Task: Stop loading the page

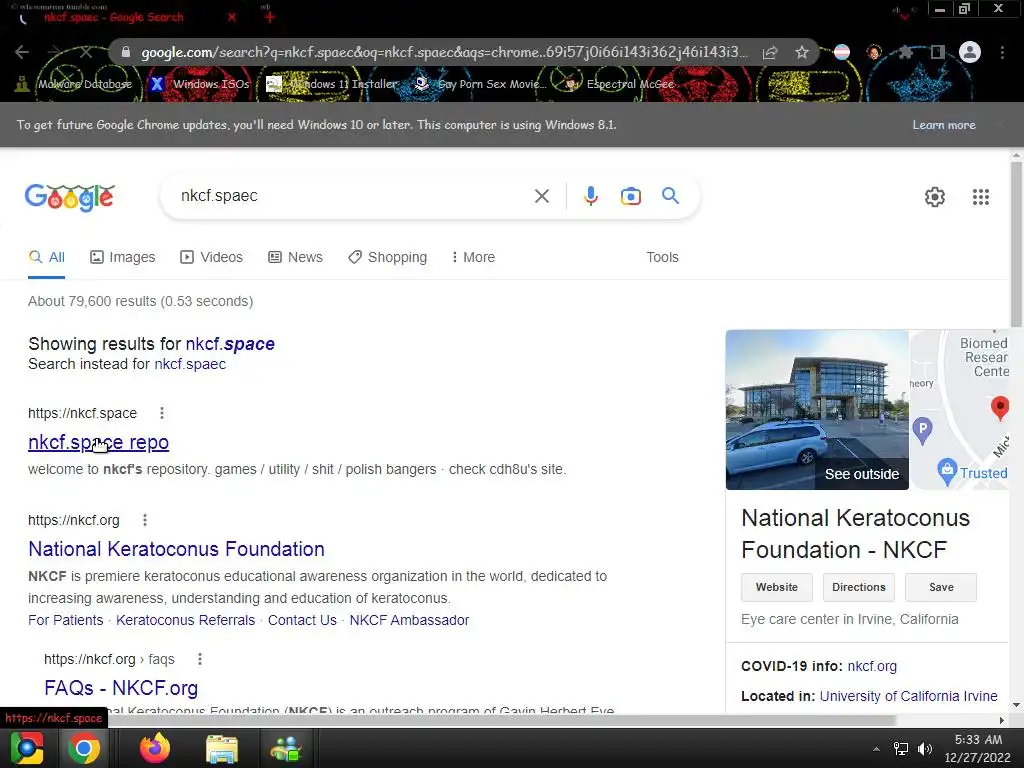Action: coord(86,52)
